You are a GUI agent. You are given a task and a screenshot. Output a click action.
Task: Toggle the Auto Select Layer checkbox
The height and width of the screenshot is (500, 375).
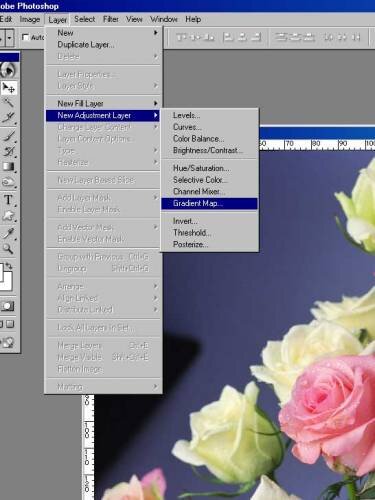click(x=25, y=37)
